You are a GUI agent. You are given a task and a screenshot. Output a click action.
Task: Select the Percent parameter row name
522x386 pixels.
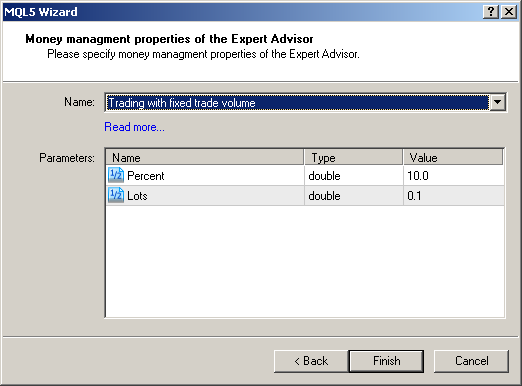[x=146, y=176]
